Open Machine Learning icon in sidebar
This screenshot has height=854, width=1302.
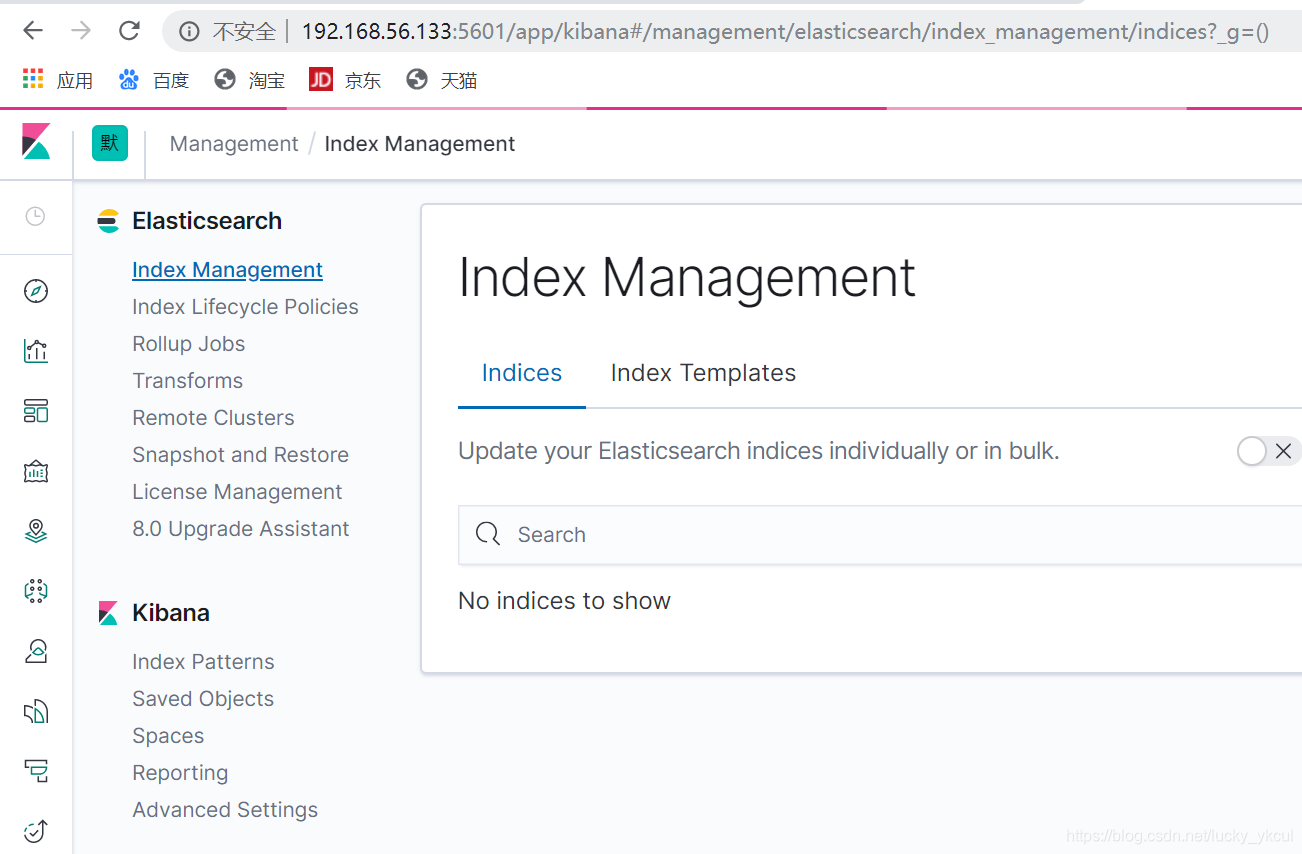[x=36, y=591]
